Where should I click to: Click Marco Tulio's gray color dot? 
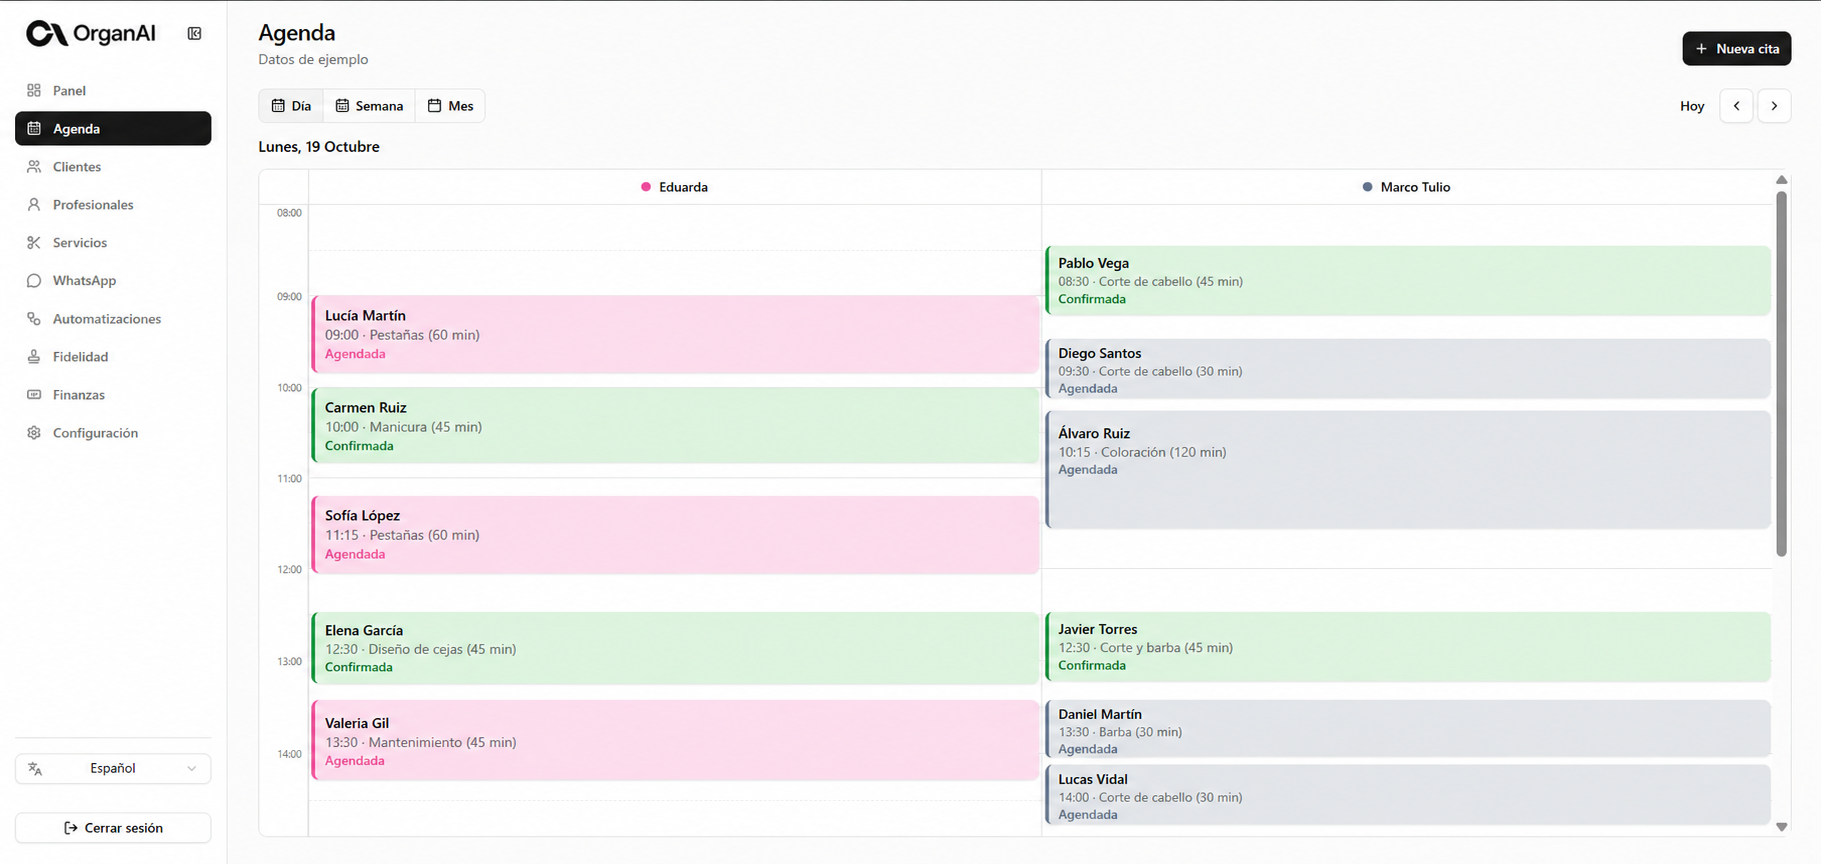tap(1367, 187)
